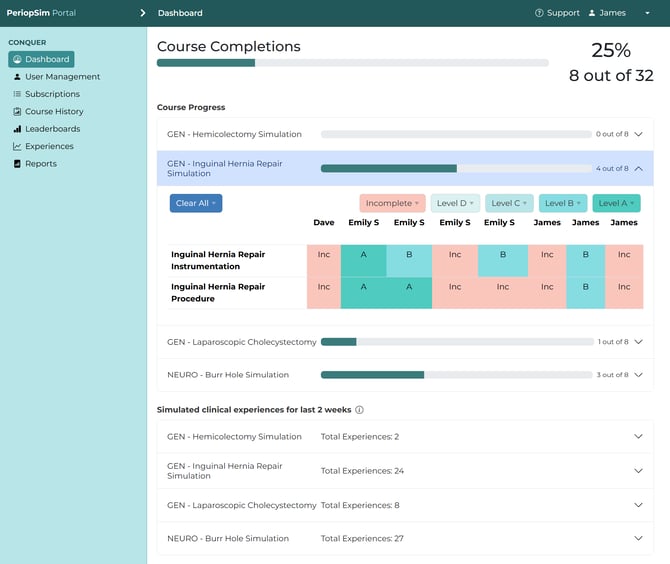Toggle the Level A filter
This screenshot has width=670, height=564.
[616, 203]
